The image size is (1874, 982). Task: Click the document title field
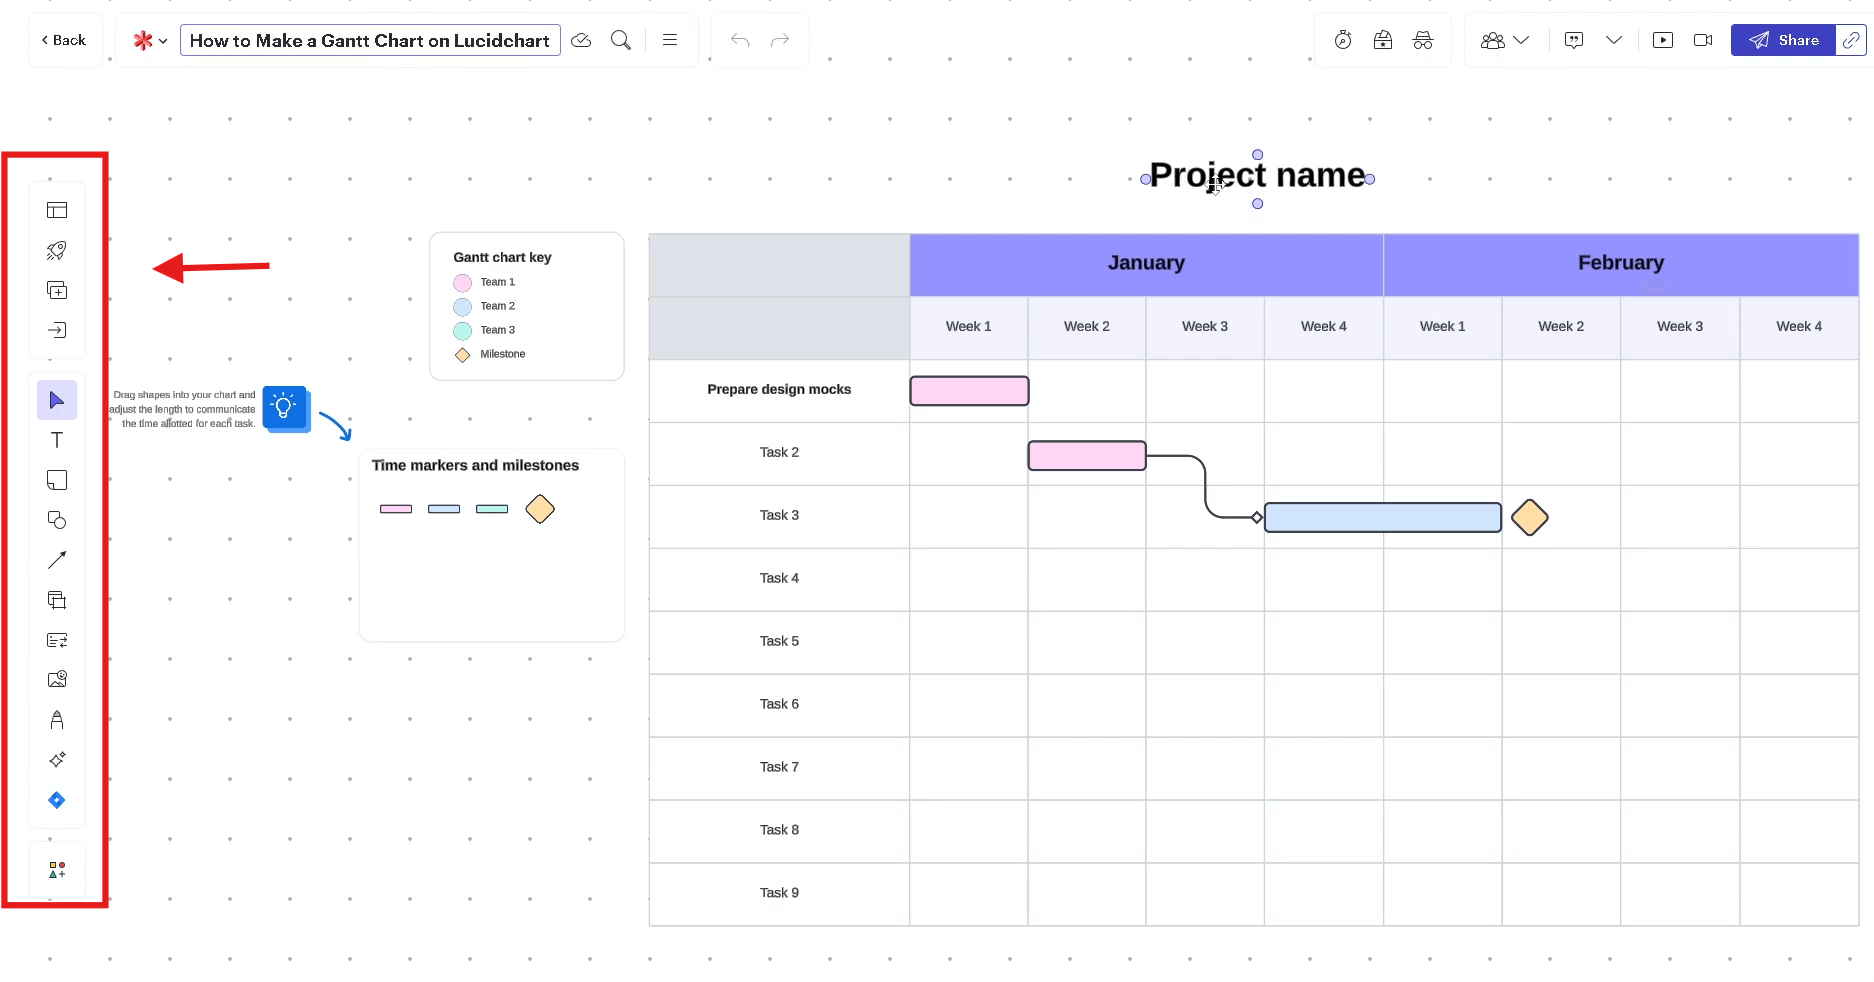(370, 40)
